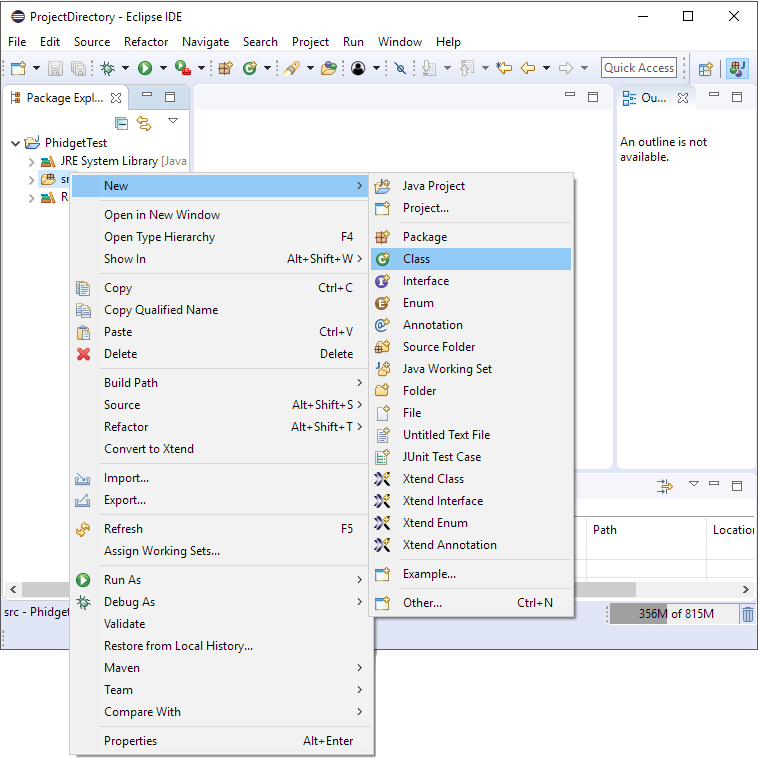758x758 pixels.
Task: Click the Save All toolbar icon
Action: coord(78,68)
